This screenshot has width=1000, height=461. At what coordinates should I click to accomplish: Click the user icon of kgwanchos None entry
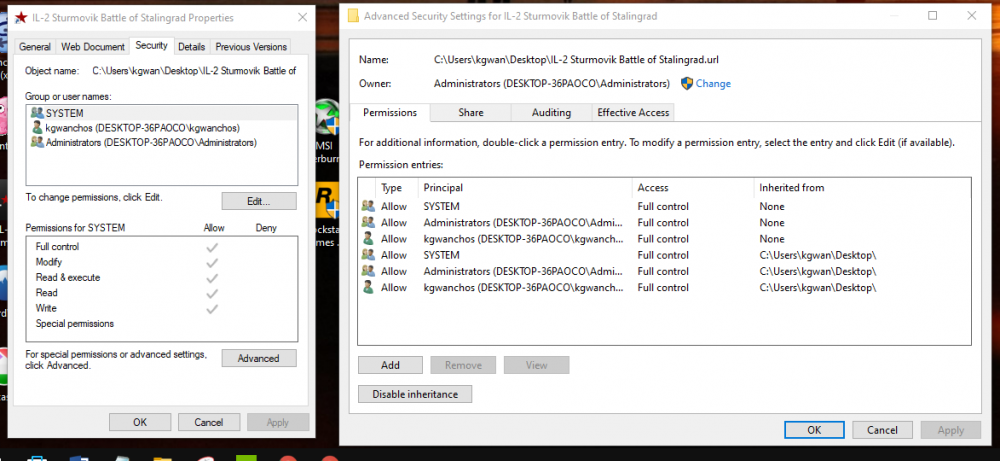point(368,238)
